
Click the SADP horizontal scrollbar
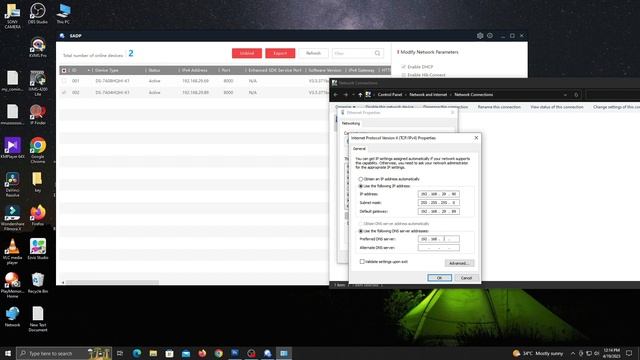point(112,282)
